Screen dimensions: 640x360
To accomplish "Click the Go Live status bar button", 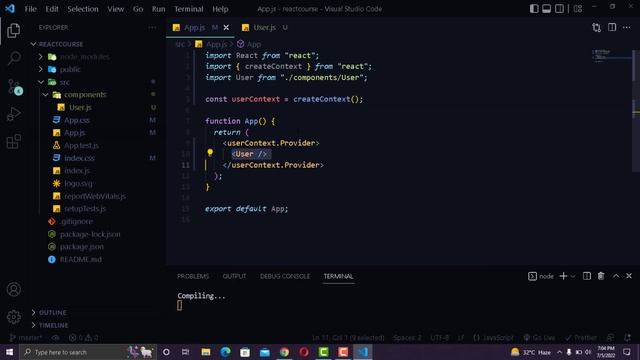I will click(539, 338).
